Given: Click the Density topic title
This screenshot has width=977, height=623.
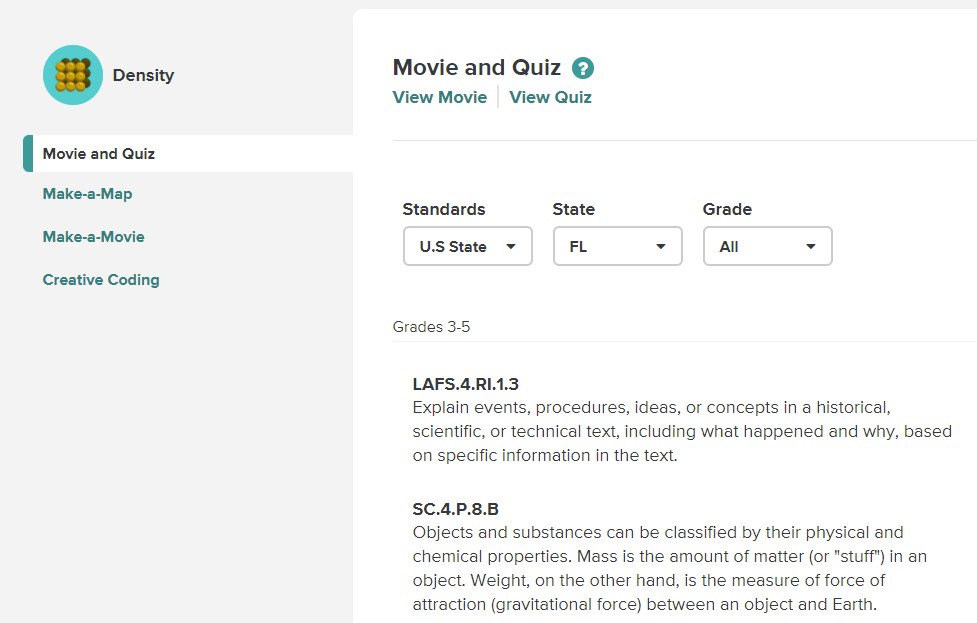Looking at the screenshot, I should point(143,75).
